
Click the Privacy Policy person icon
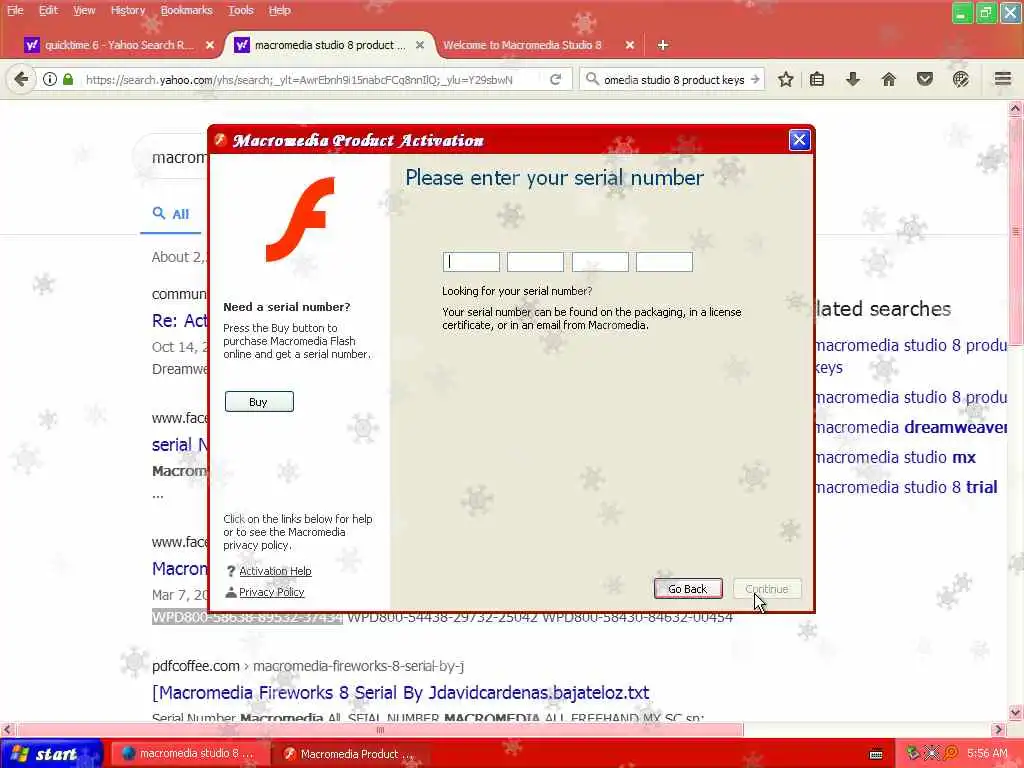[231, 592]
